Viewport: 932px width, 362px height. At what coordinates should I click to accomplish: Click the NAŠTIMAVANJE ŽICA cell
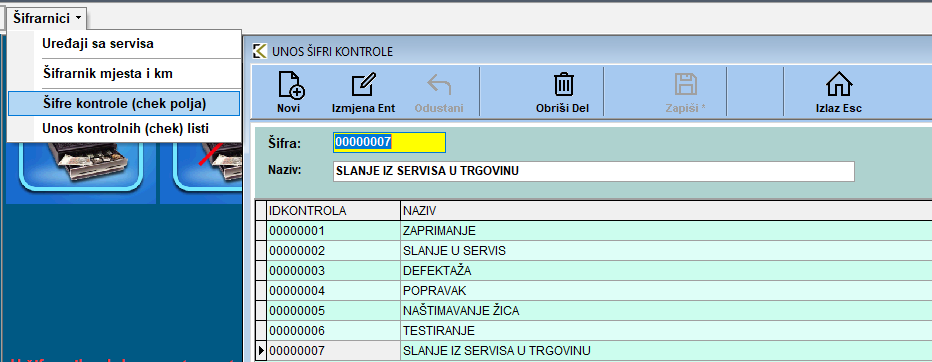(666, 311)
